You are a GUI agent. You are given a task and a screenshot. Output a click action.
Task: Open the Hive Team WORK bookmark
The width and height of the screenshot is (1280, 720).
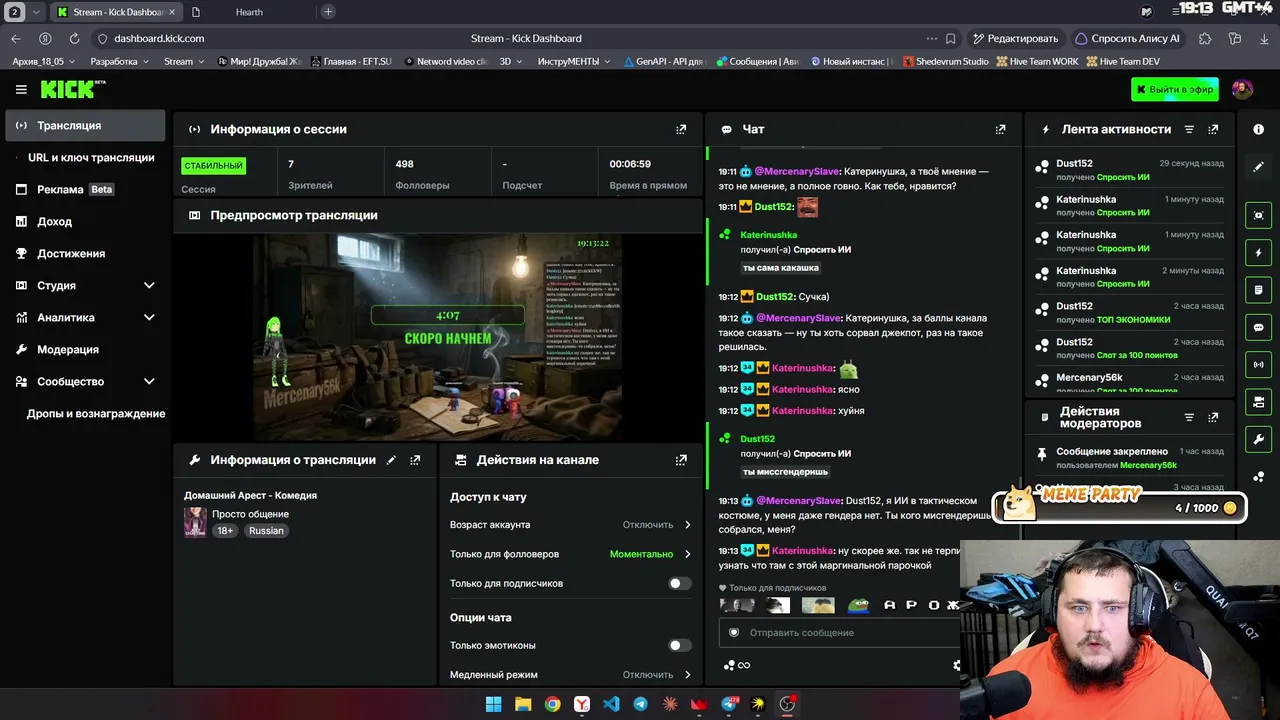1037,61
